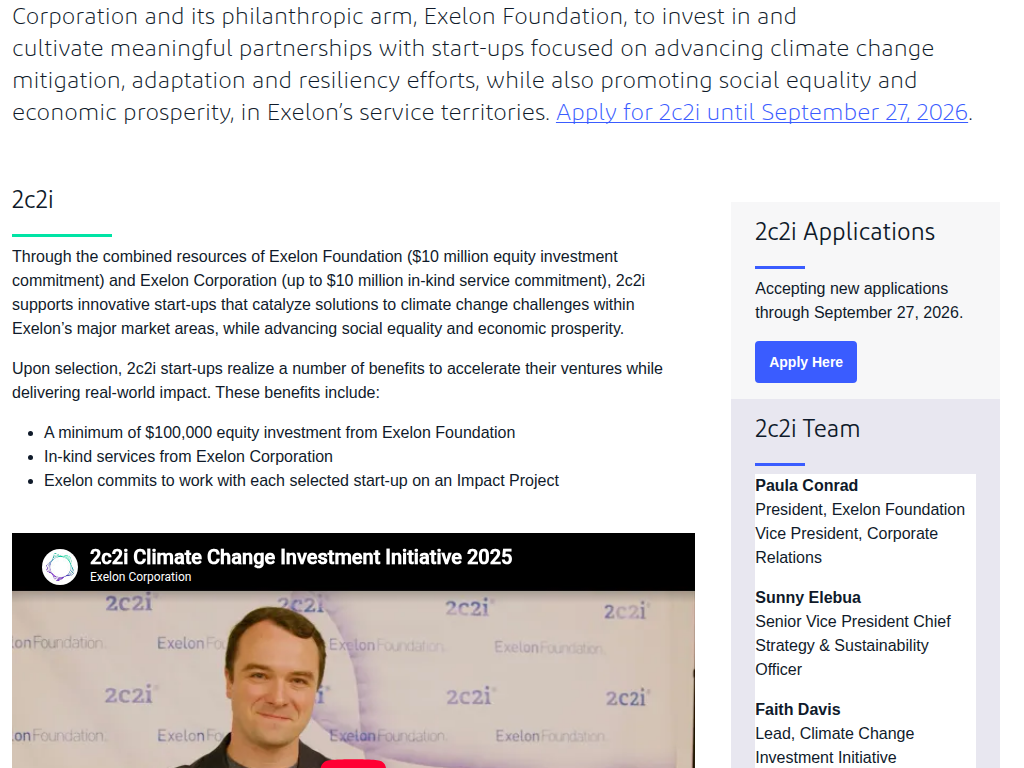1024x768 pixels.
Task: Click the Impact Project bullet item
Action: click(x=301, y=481)
